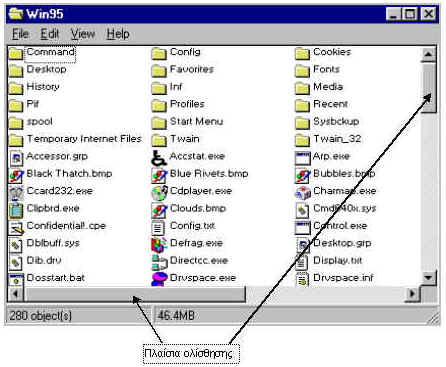Select the Charmap.exe icon
Viewport: 446px width, 367px height.
[x=303, y=192]
